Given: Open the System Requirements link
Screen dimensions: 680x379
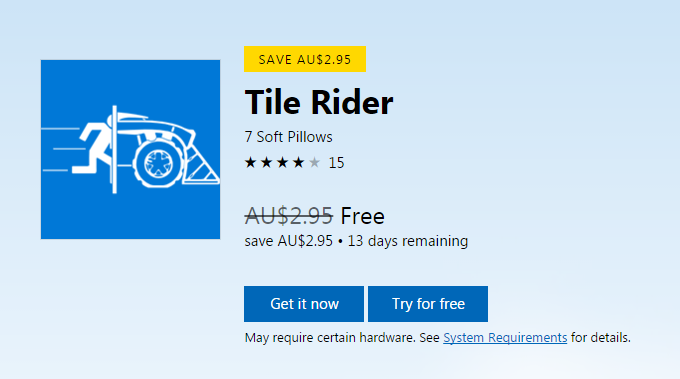Looking at the screenshot, I should 505,337.
